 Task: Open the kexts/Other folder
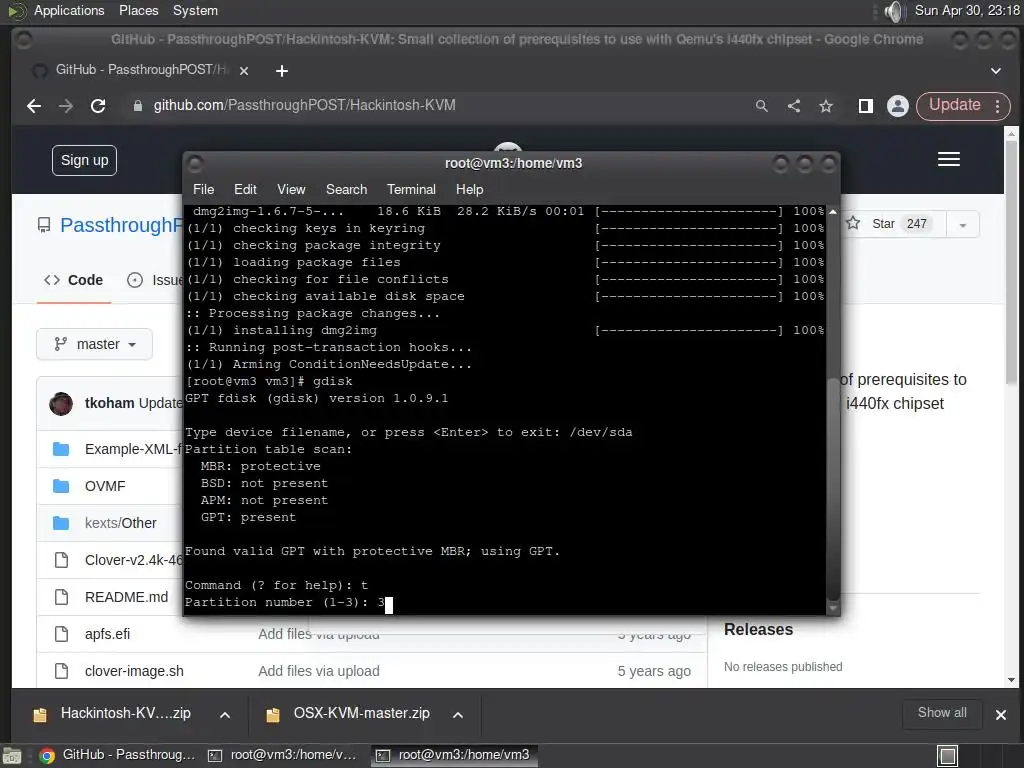coord(121,523)
